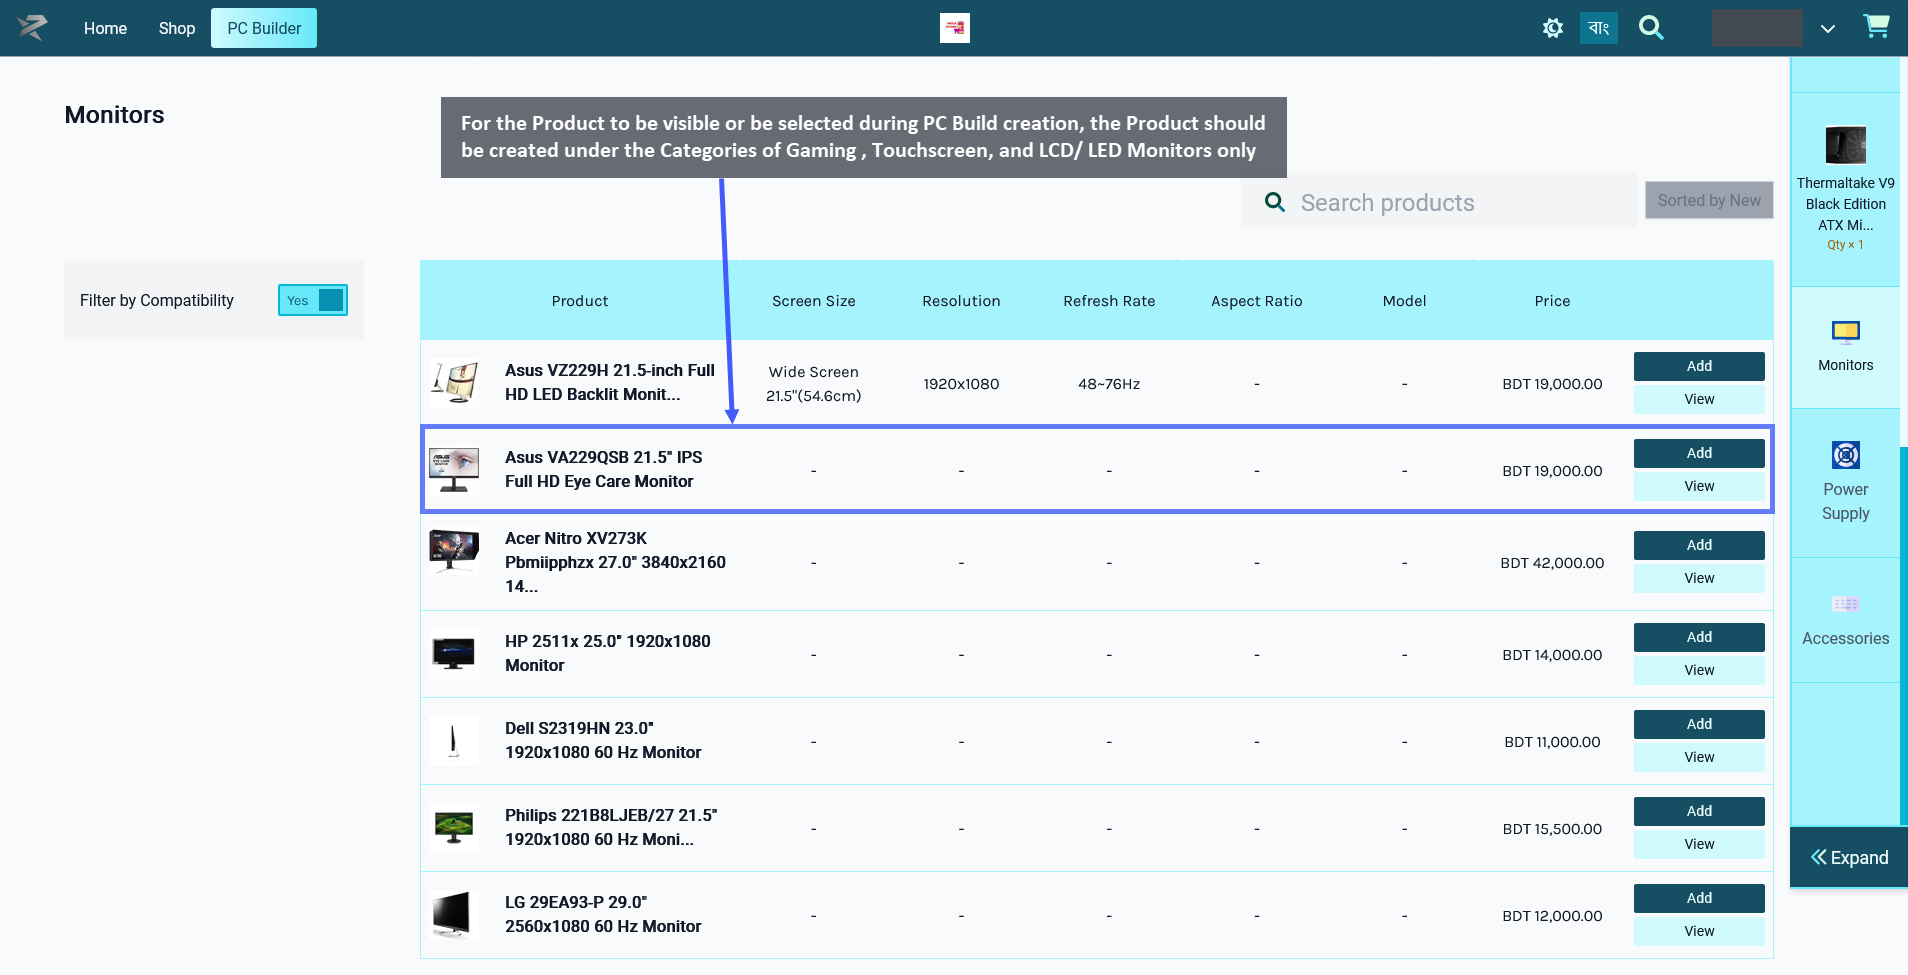Viewport: 1908px width, 975px height.
Task: Open the settings gear icon
Action: [x=1552, y=28]
